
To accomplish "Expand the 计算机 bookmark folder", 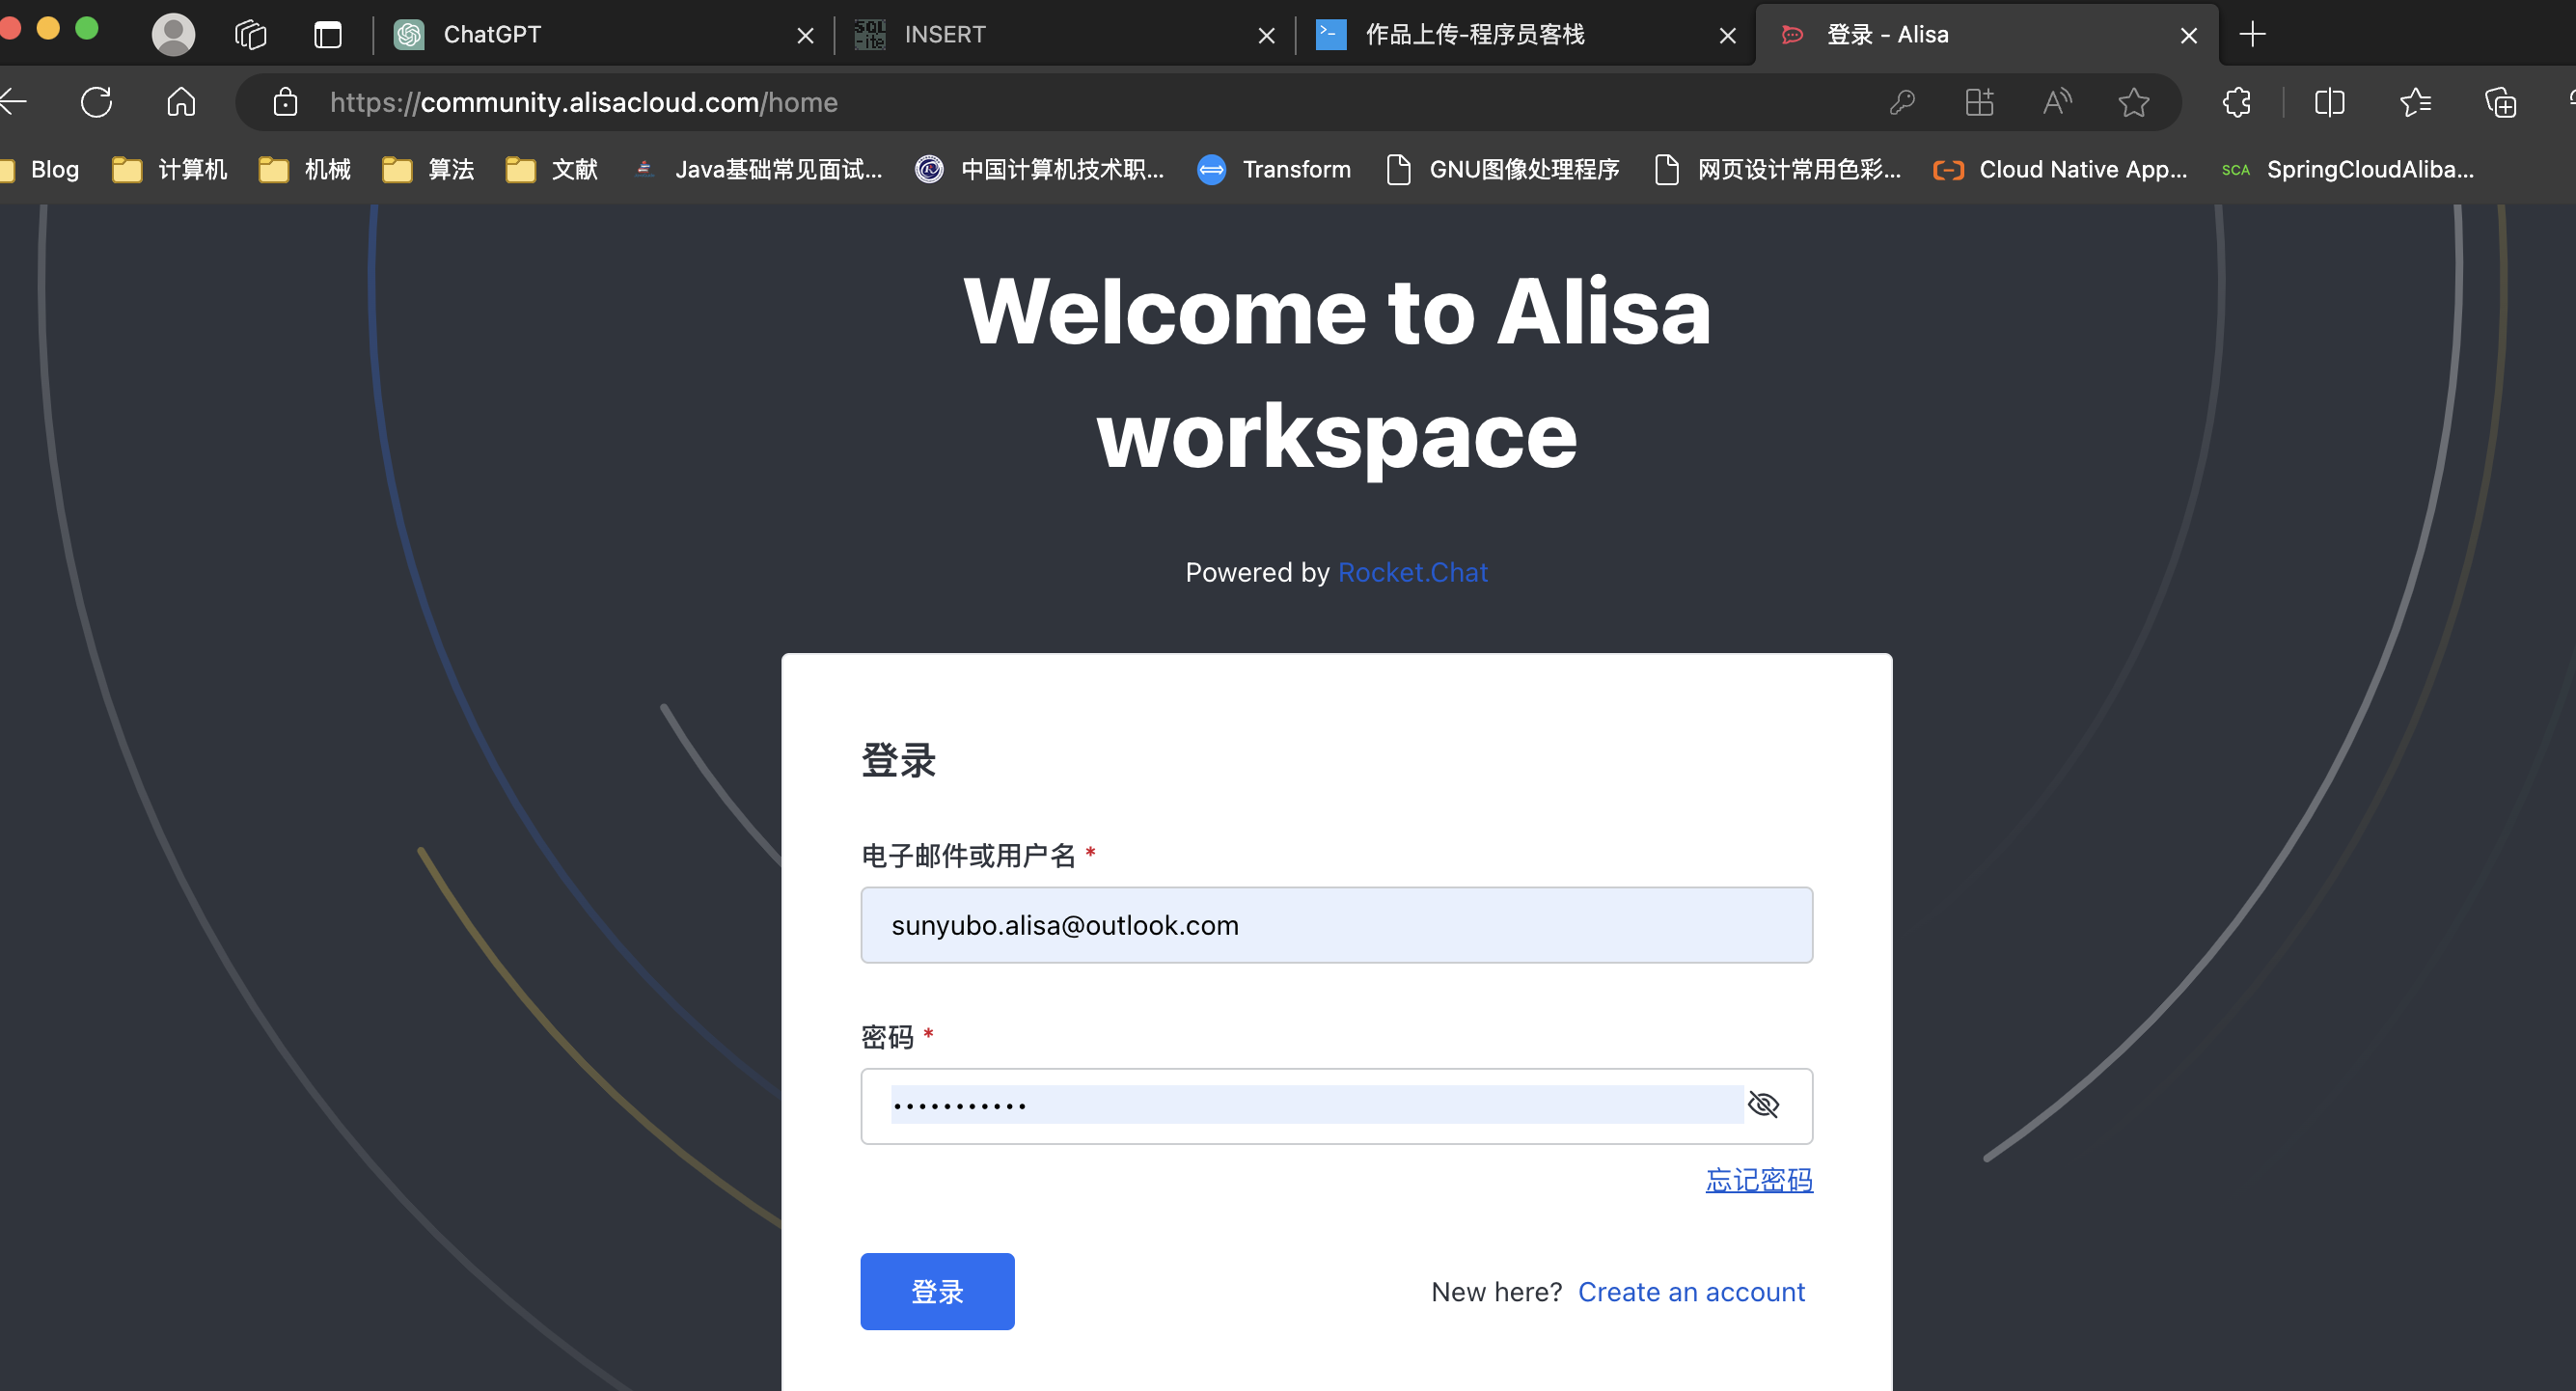I will point(169,170).
